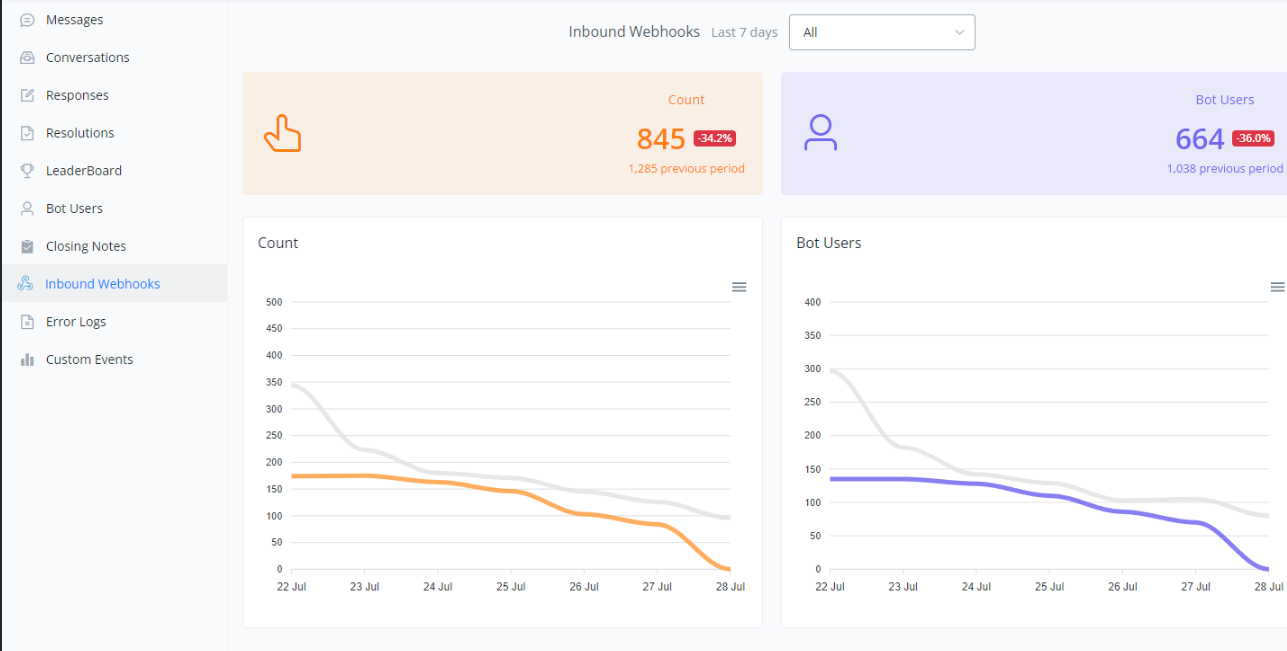Open the Count chart hamburger menu
The width and height of the screenshot is (1287, 651).
[739, 287]
